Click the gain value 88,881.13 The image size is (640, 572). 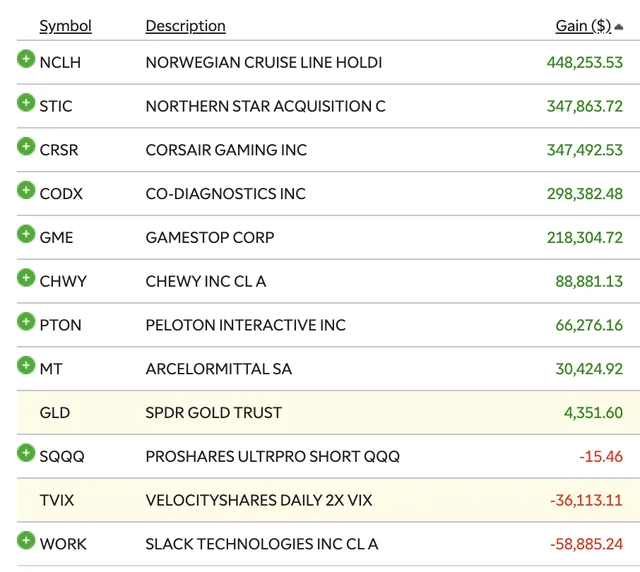tap(589, 281)
